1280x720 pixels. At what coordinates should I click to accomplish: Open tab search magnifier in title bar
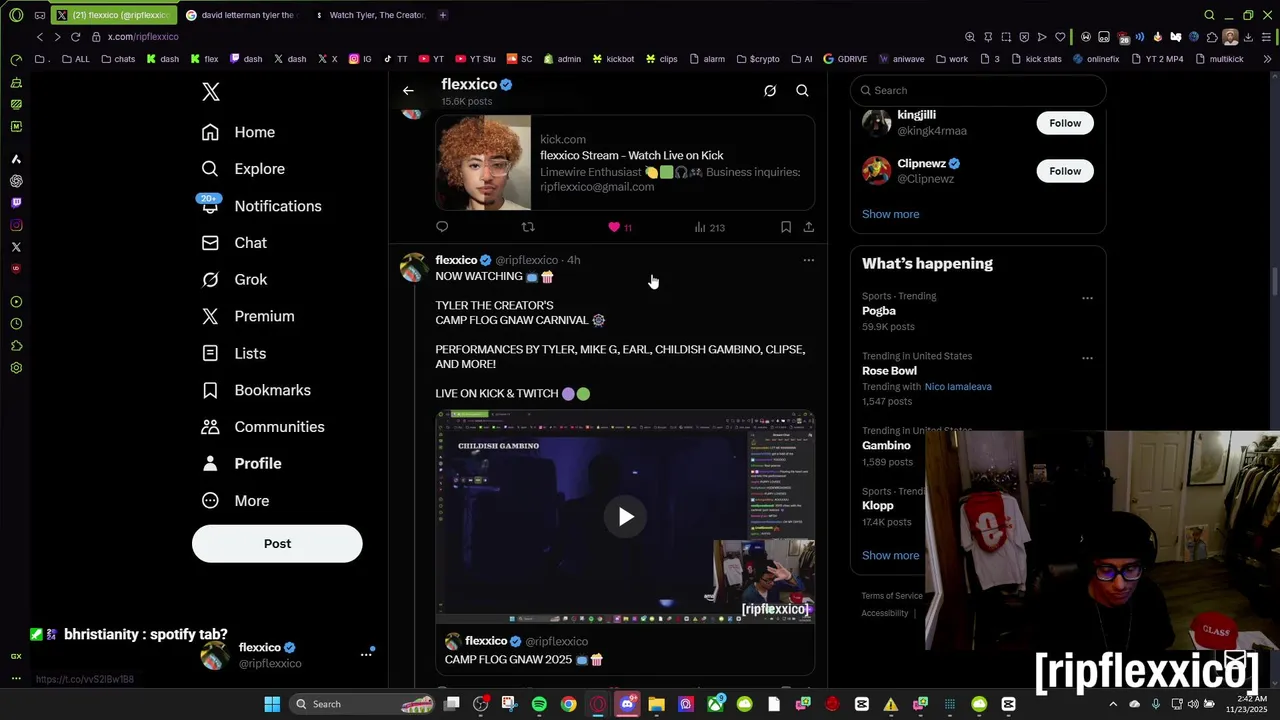(1209, 15)
